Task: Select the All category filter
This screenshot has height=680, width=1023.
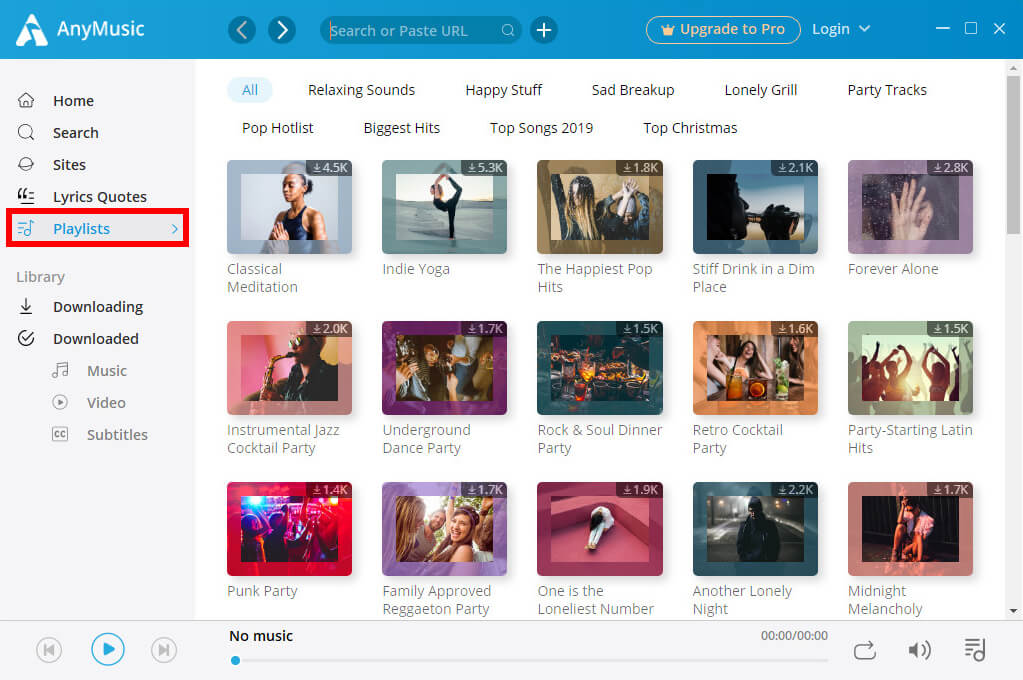Action: [250, 90]
